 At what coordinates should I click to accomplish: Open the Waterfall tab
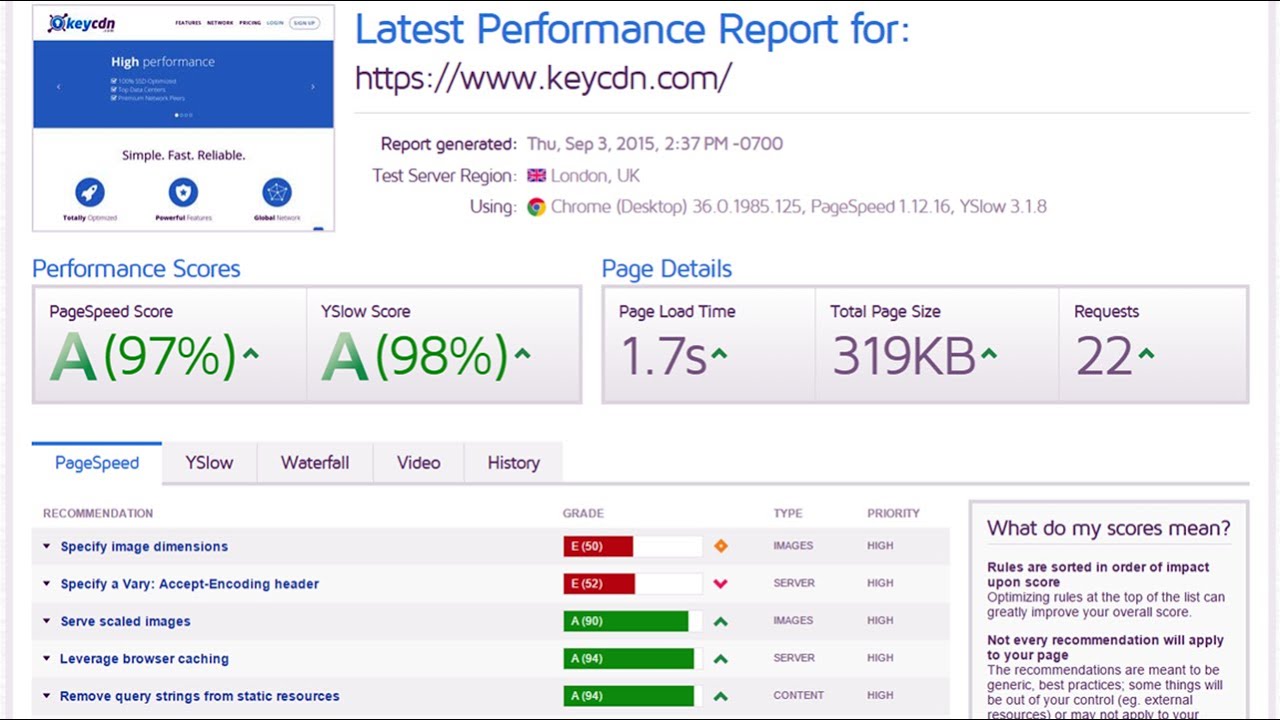pos(315,463)
